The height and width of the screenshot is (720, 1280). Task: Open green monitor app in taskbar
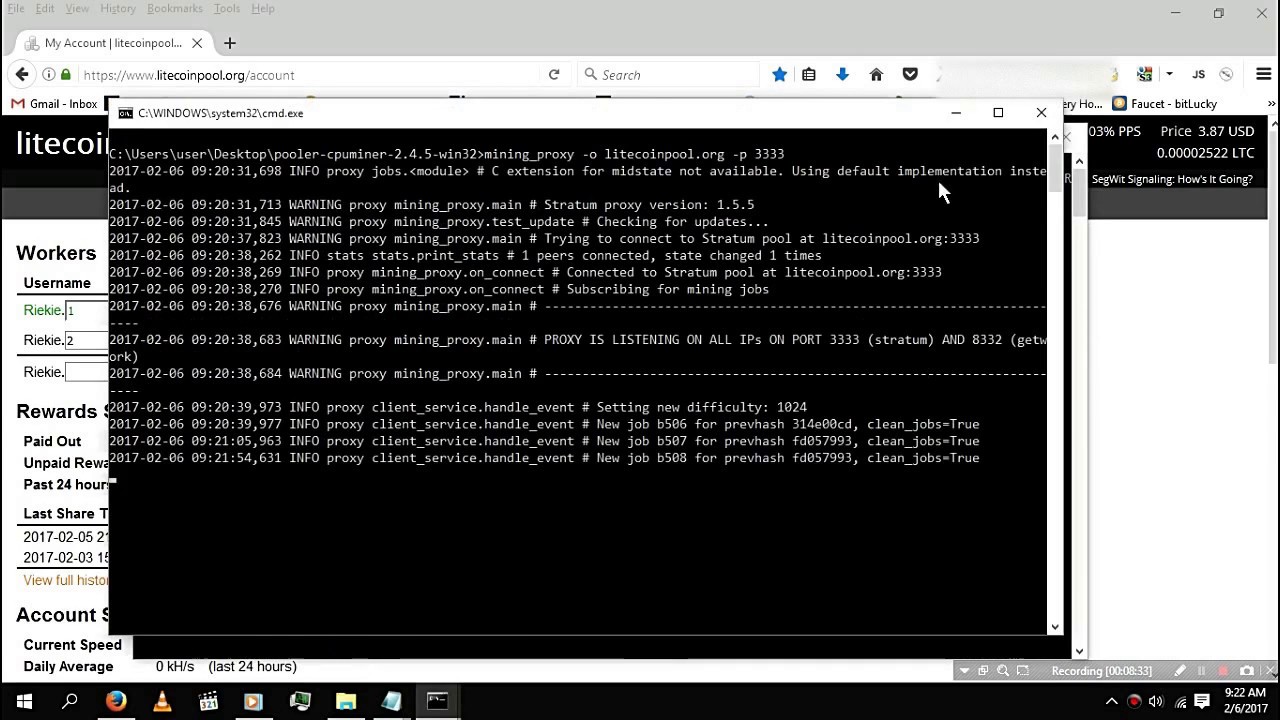(299, 701)
